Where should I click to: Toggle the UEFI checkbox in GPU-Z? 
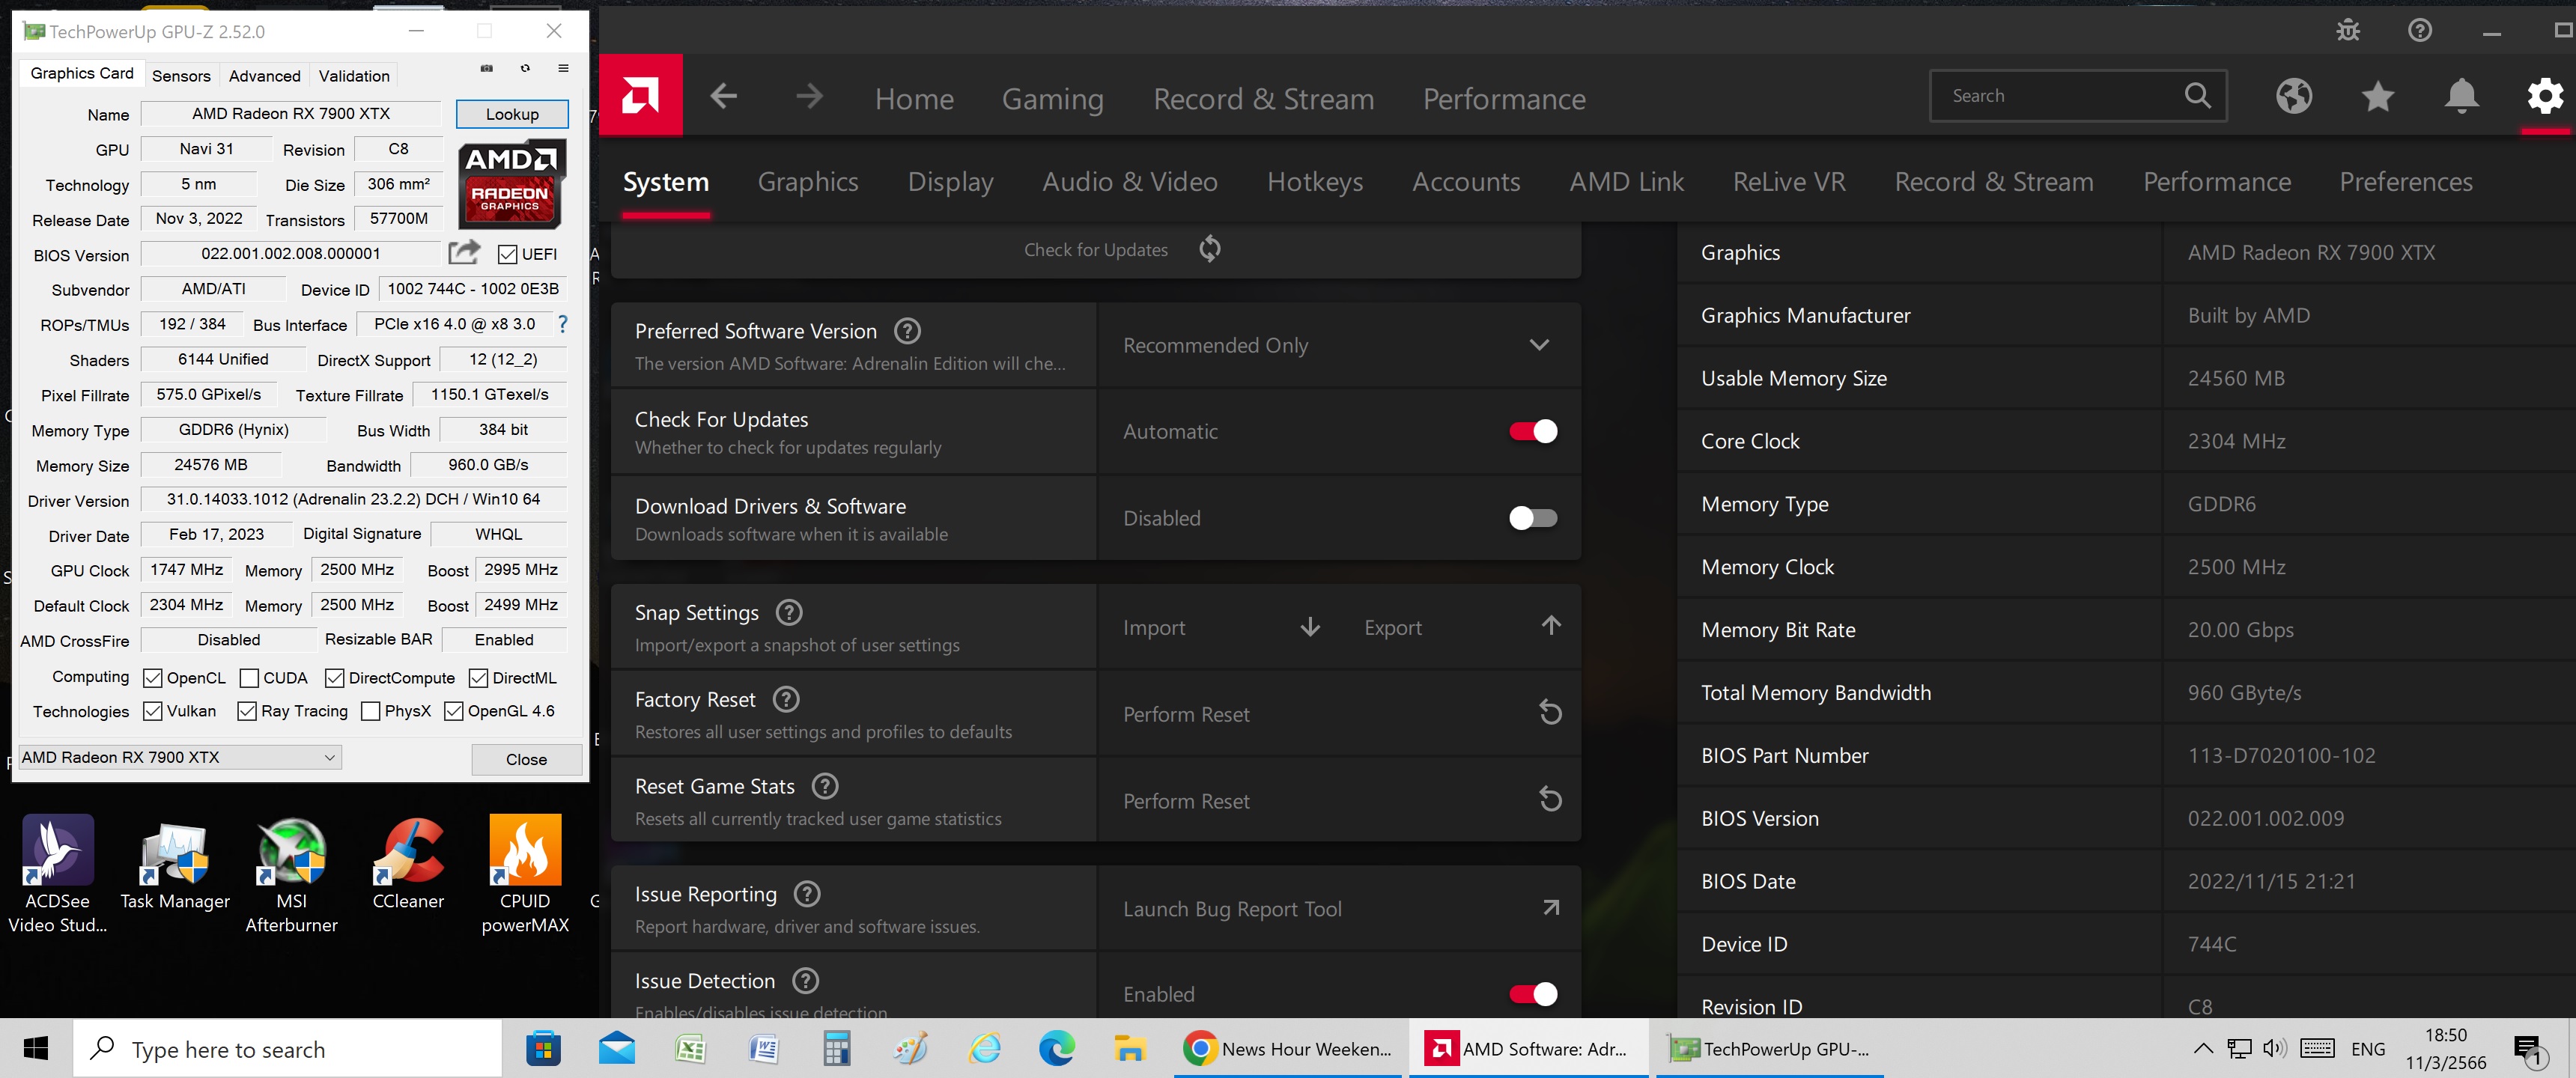508,254
